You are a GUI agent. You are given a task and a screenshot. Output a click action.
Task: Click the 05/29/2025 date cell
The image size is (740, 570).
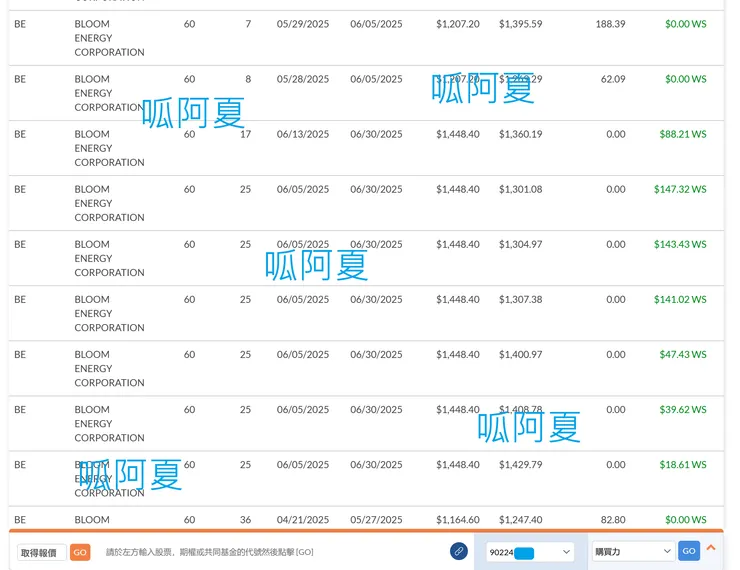[x=303, y=24]
